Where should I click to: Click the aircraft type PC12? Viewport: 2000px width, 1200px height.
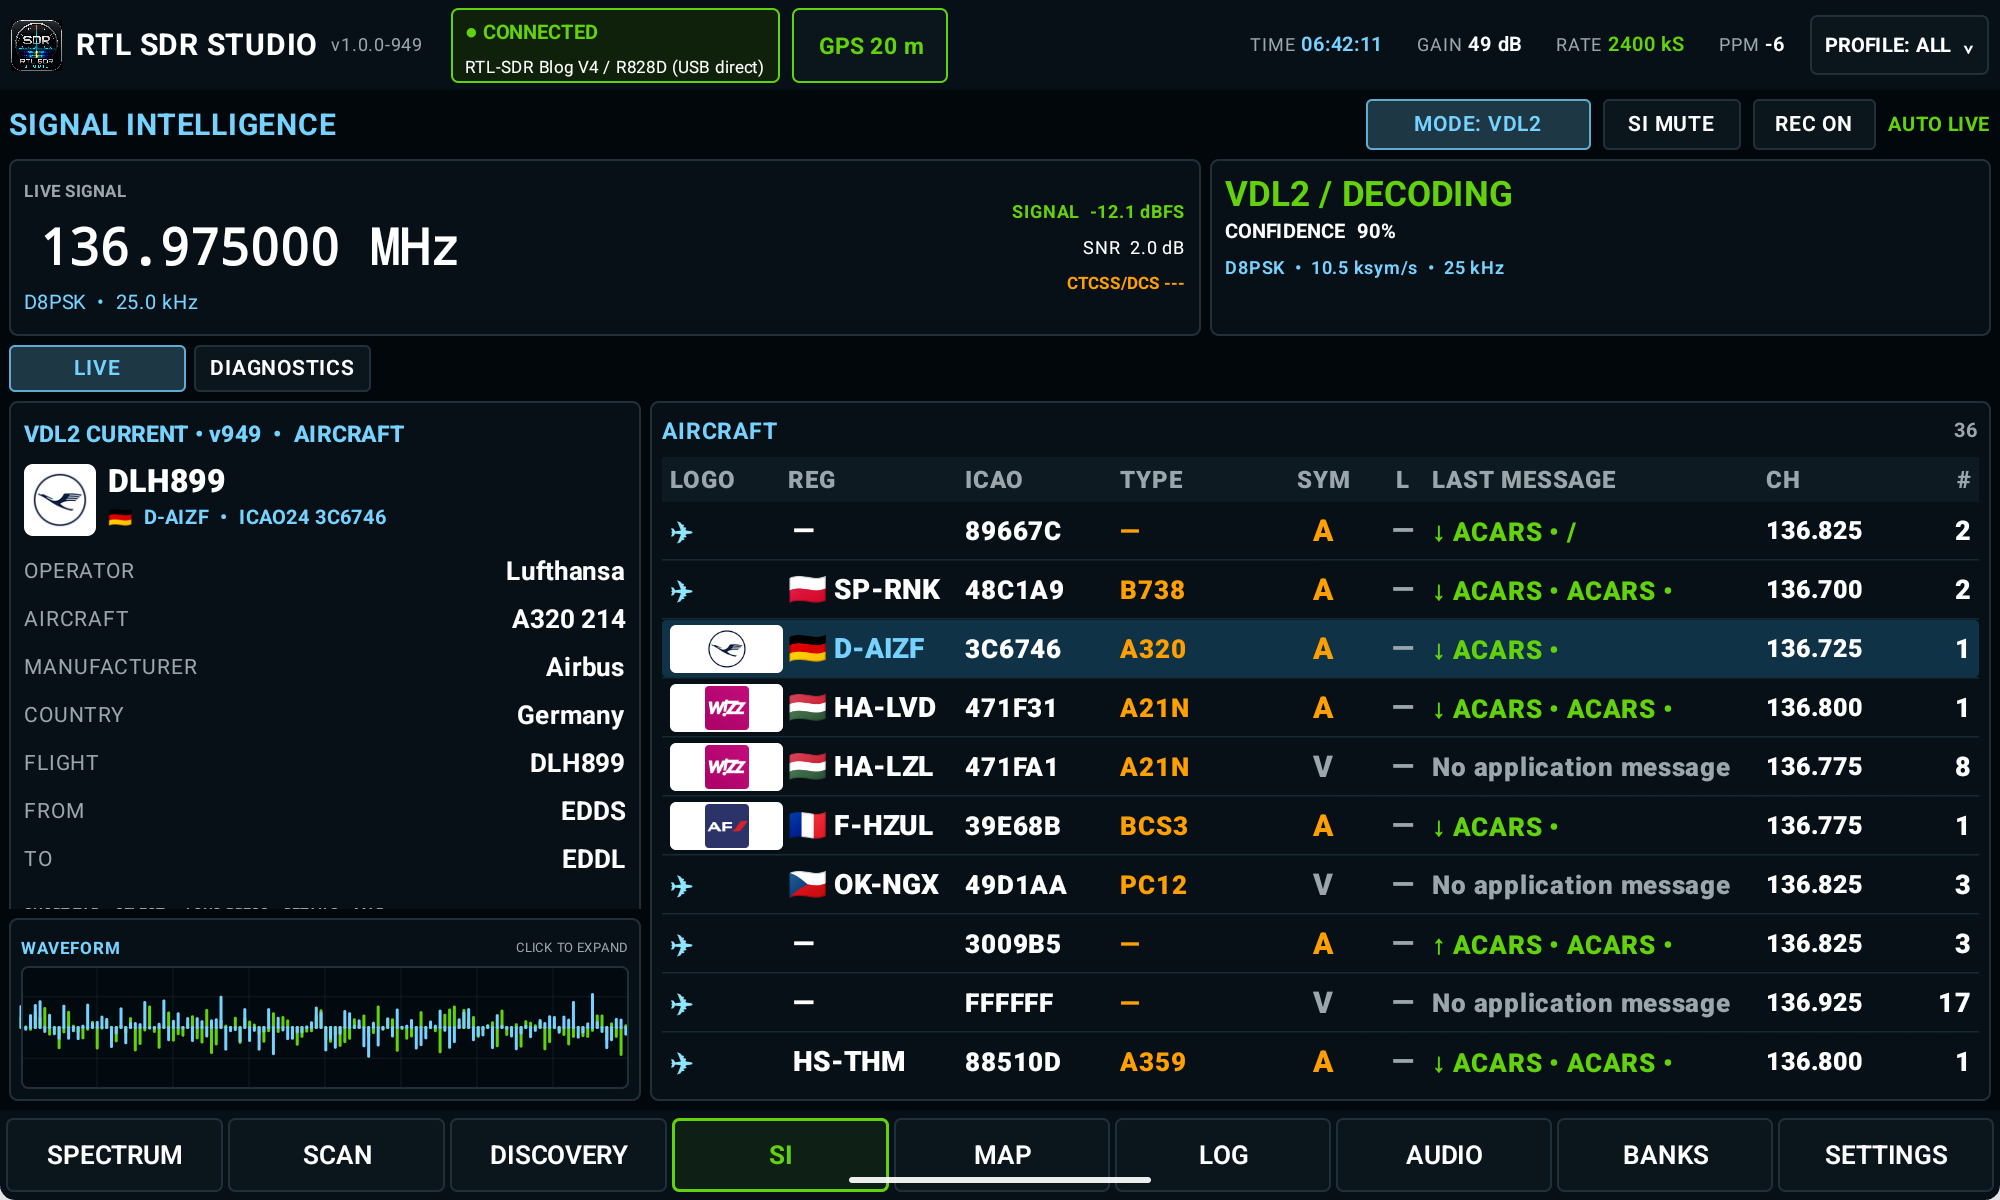click(1153, 885)
